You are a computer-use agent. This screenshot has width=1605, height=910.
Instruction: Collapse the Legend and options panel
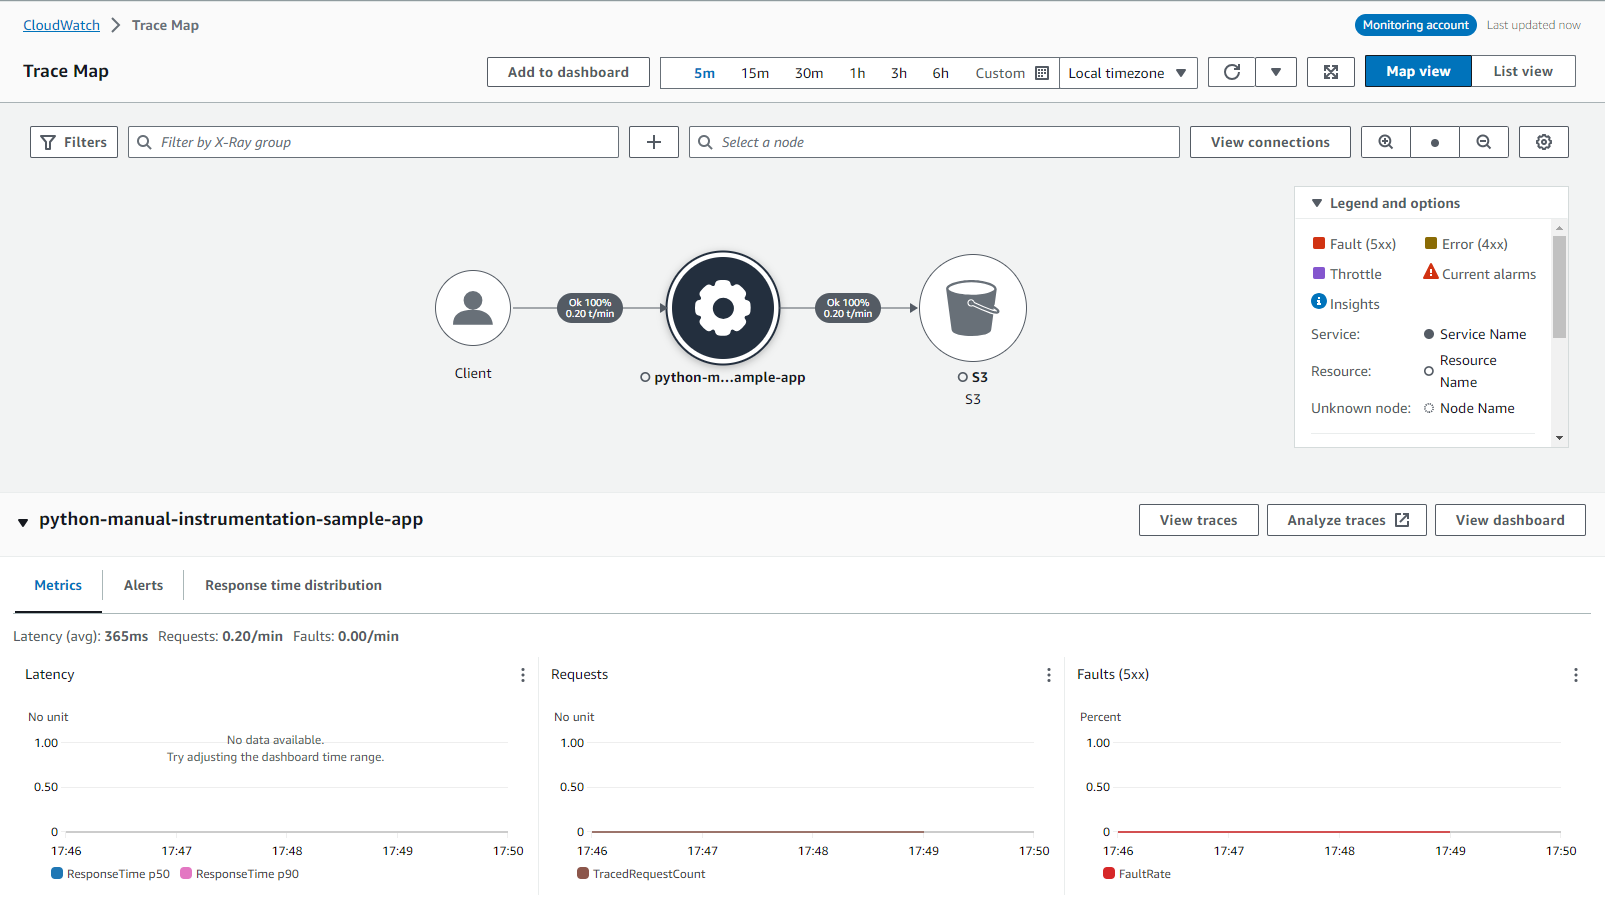pyautogui.click(x=1317, y=203)
